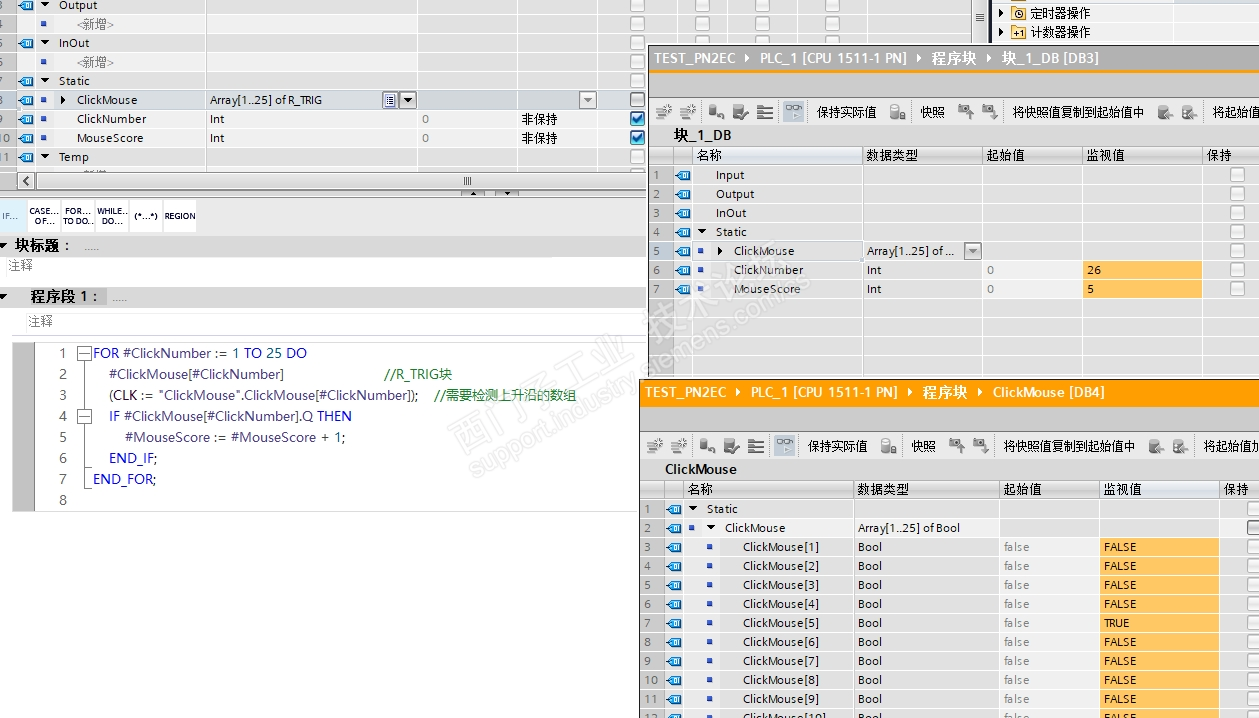Image resolution: width=1259 pixels, height=718 pixels.
Task: Click snapshot upload icon after 快照 in 块_1_DB
Action: [965, 112]
